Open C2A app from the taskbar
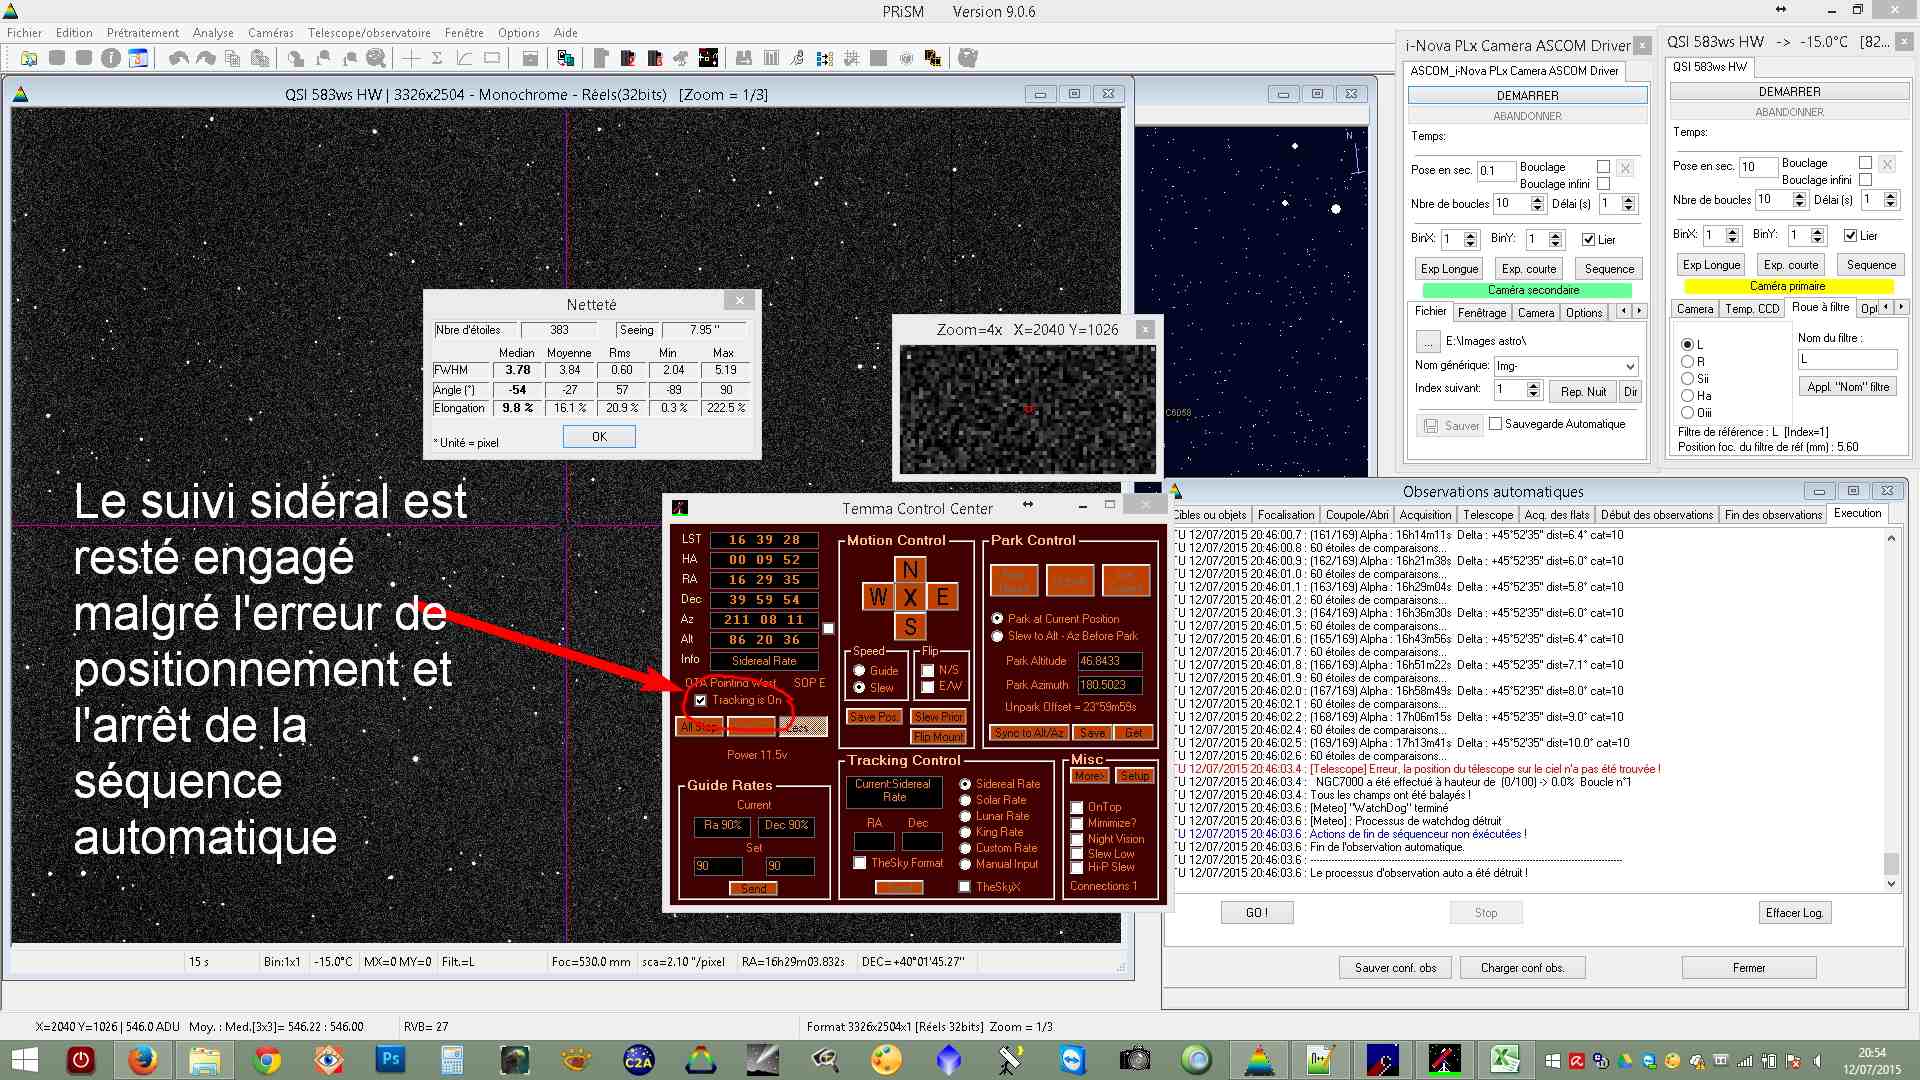Image resolution: width=1920 pixels, height=1080 pixels. pos(638,1059)
